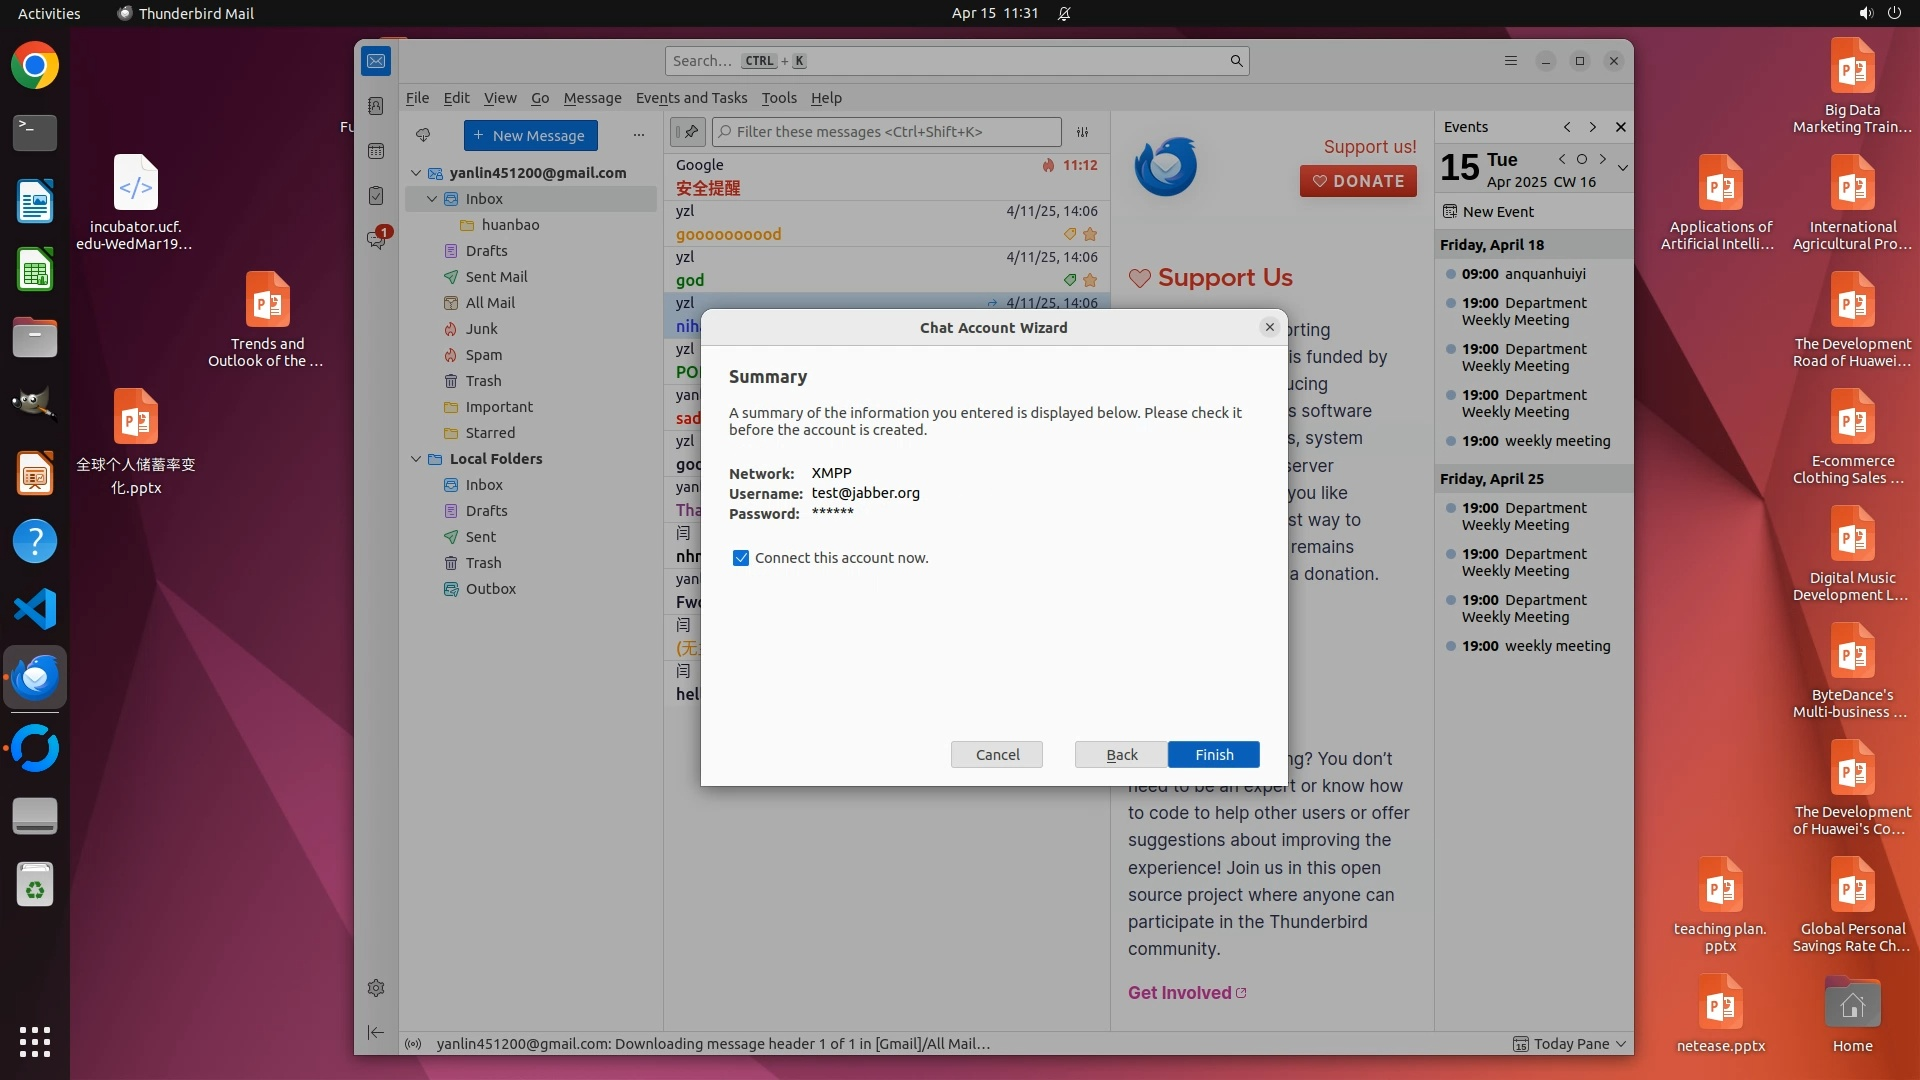Collapse yanlin451200@gmail.com account tree
This screenshot has height=1080, width=1920.
pos(416,173)
